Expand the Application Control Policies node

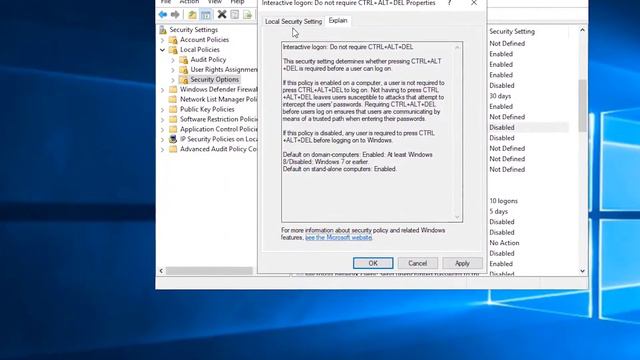[x=162, y=130]
